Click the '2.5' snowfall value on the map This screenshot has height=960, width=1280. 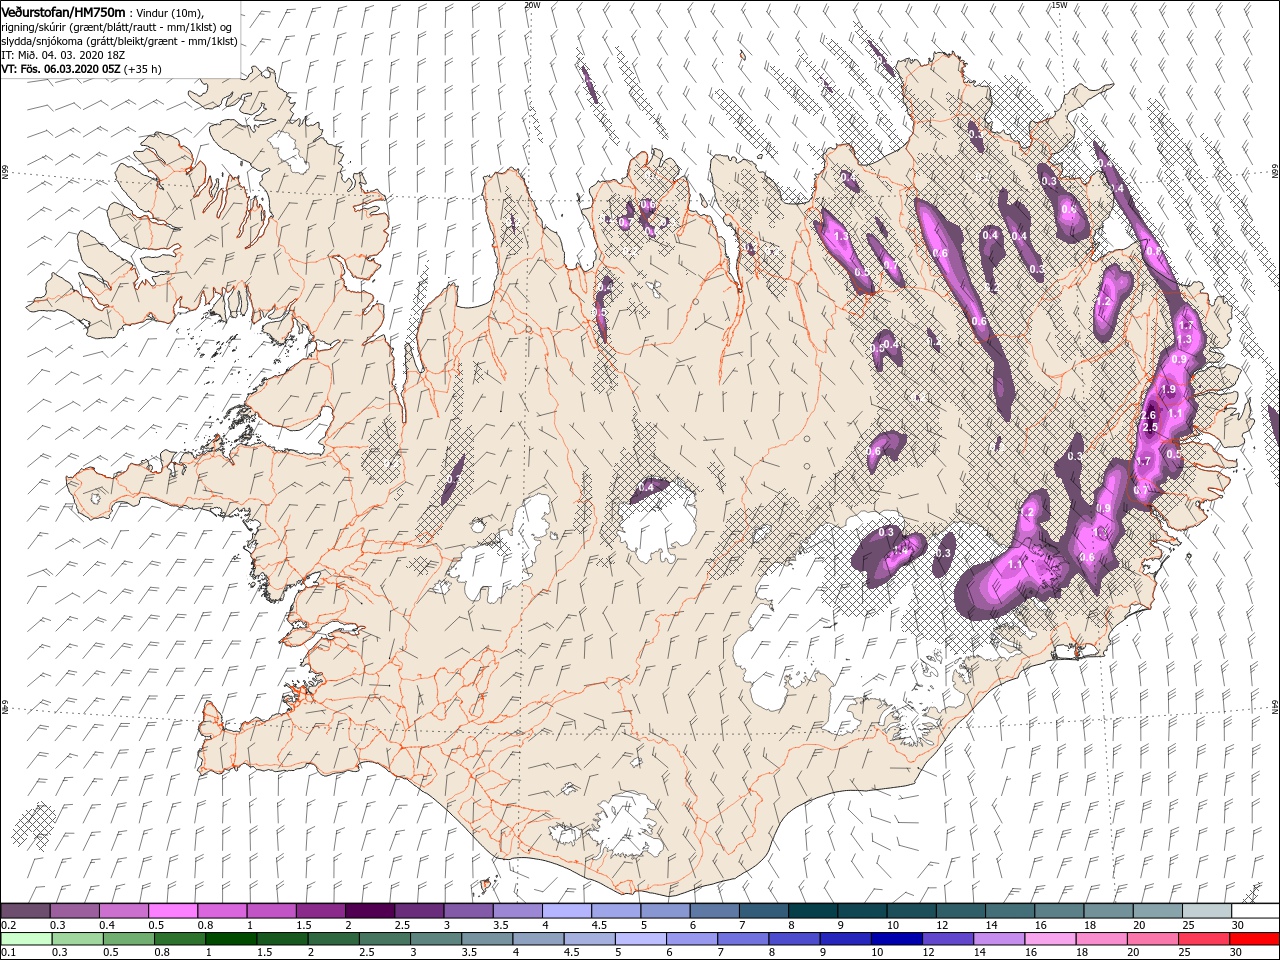pyautogui.click(x=1150, y=428)
